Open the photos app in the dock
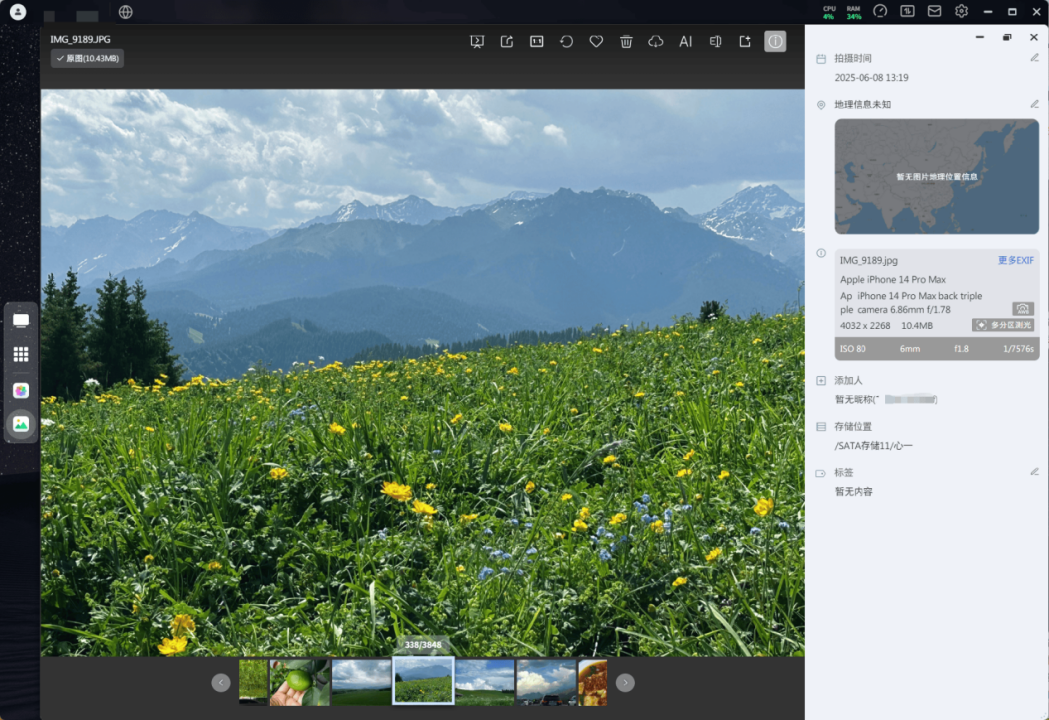 pos(21,424)
